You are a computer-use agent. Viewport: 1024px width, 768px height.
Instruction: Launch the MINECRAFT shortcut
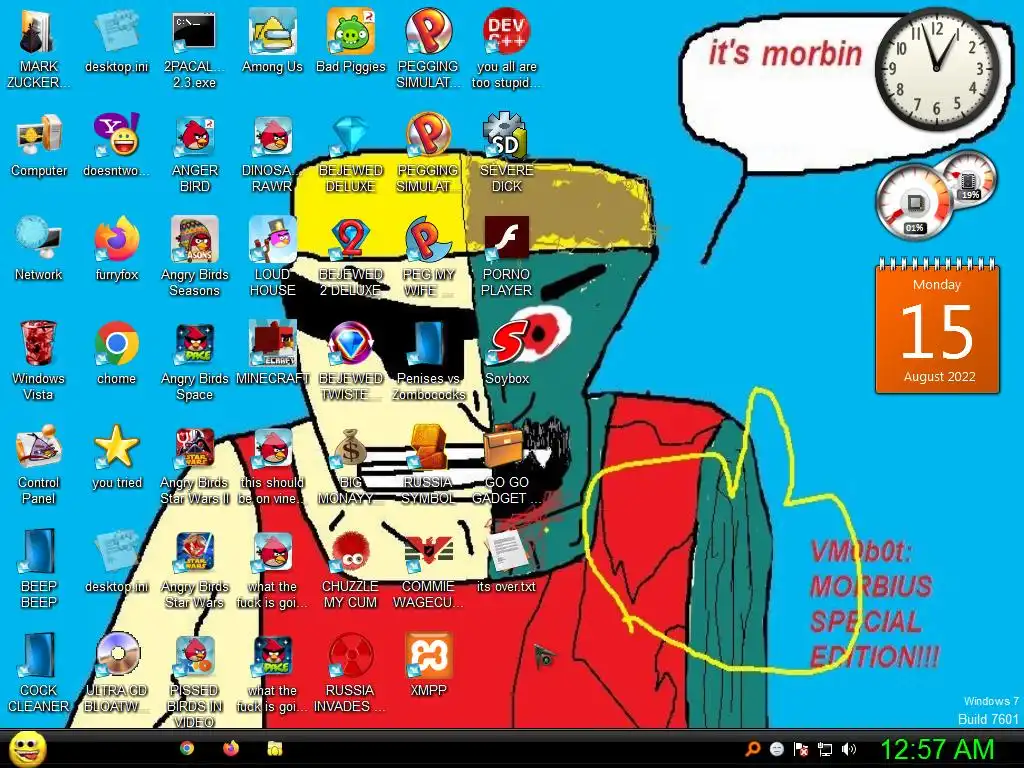(273, 344)
